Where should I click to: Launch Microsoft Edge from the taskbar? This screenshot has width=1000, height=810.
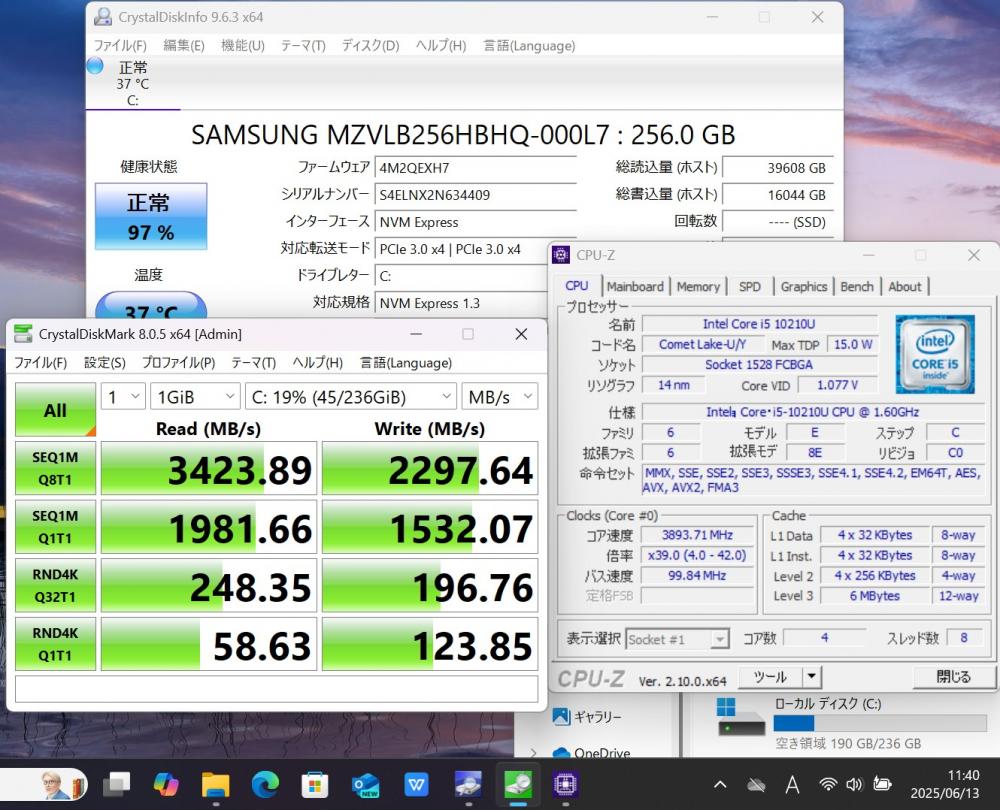click(265, 784)
